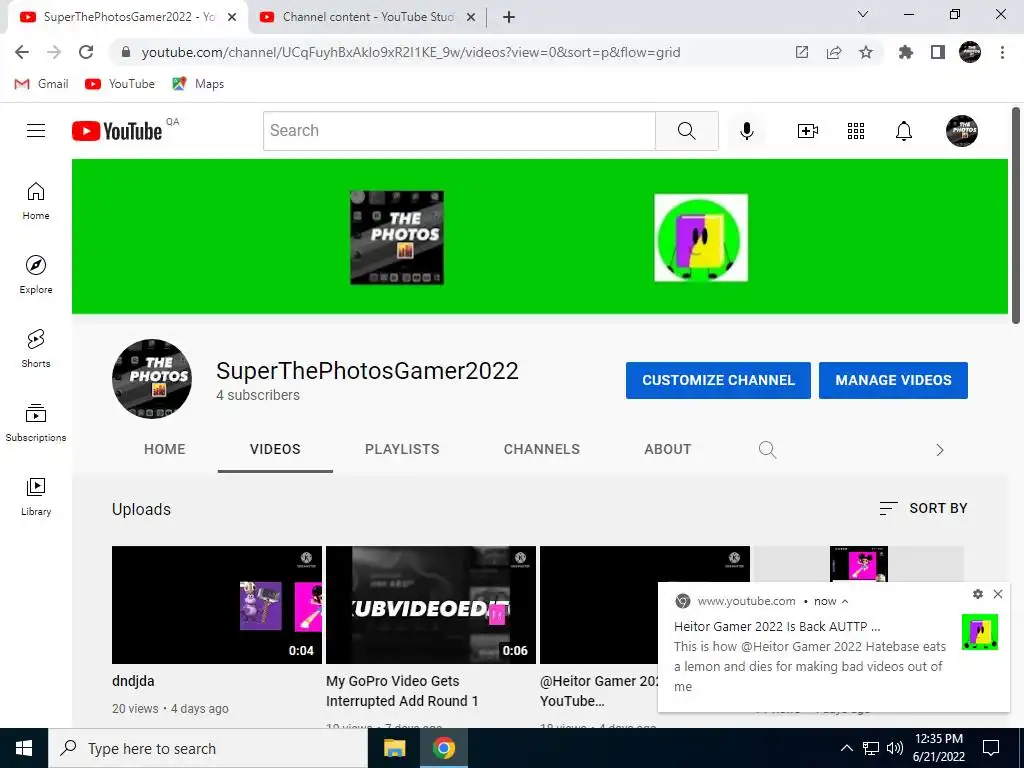The image size is (1024, 768).
Task: Click MANAGE VIDEOS button
Action: click(x=893, y=380)
